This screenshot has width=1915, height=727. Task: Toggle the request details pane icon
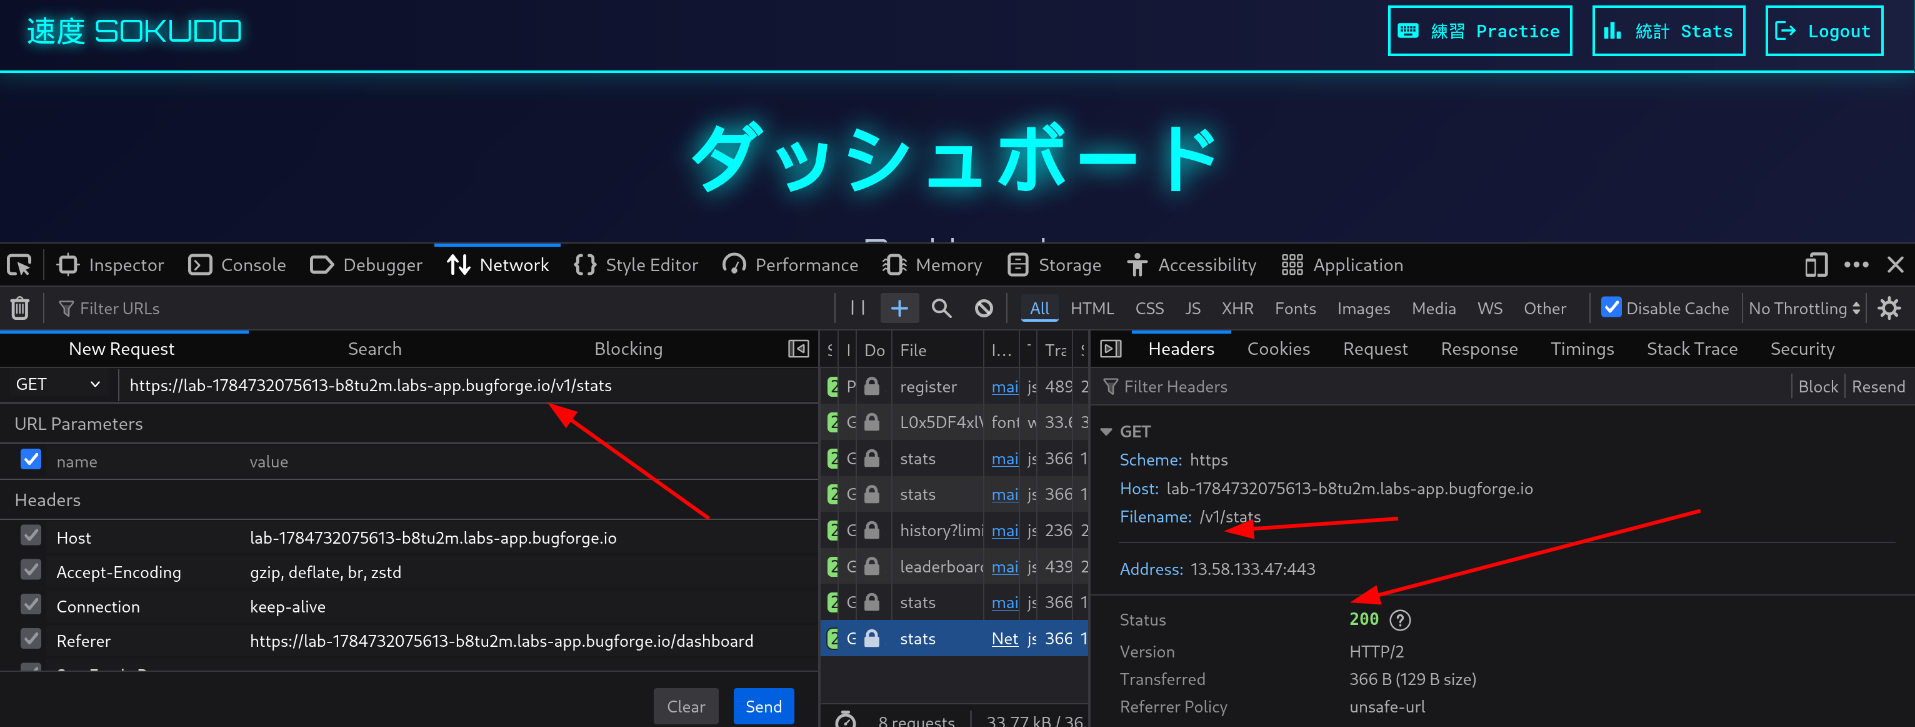[x=1110, y=349]
